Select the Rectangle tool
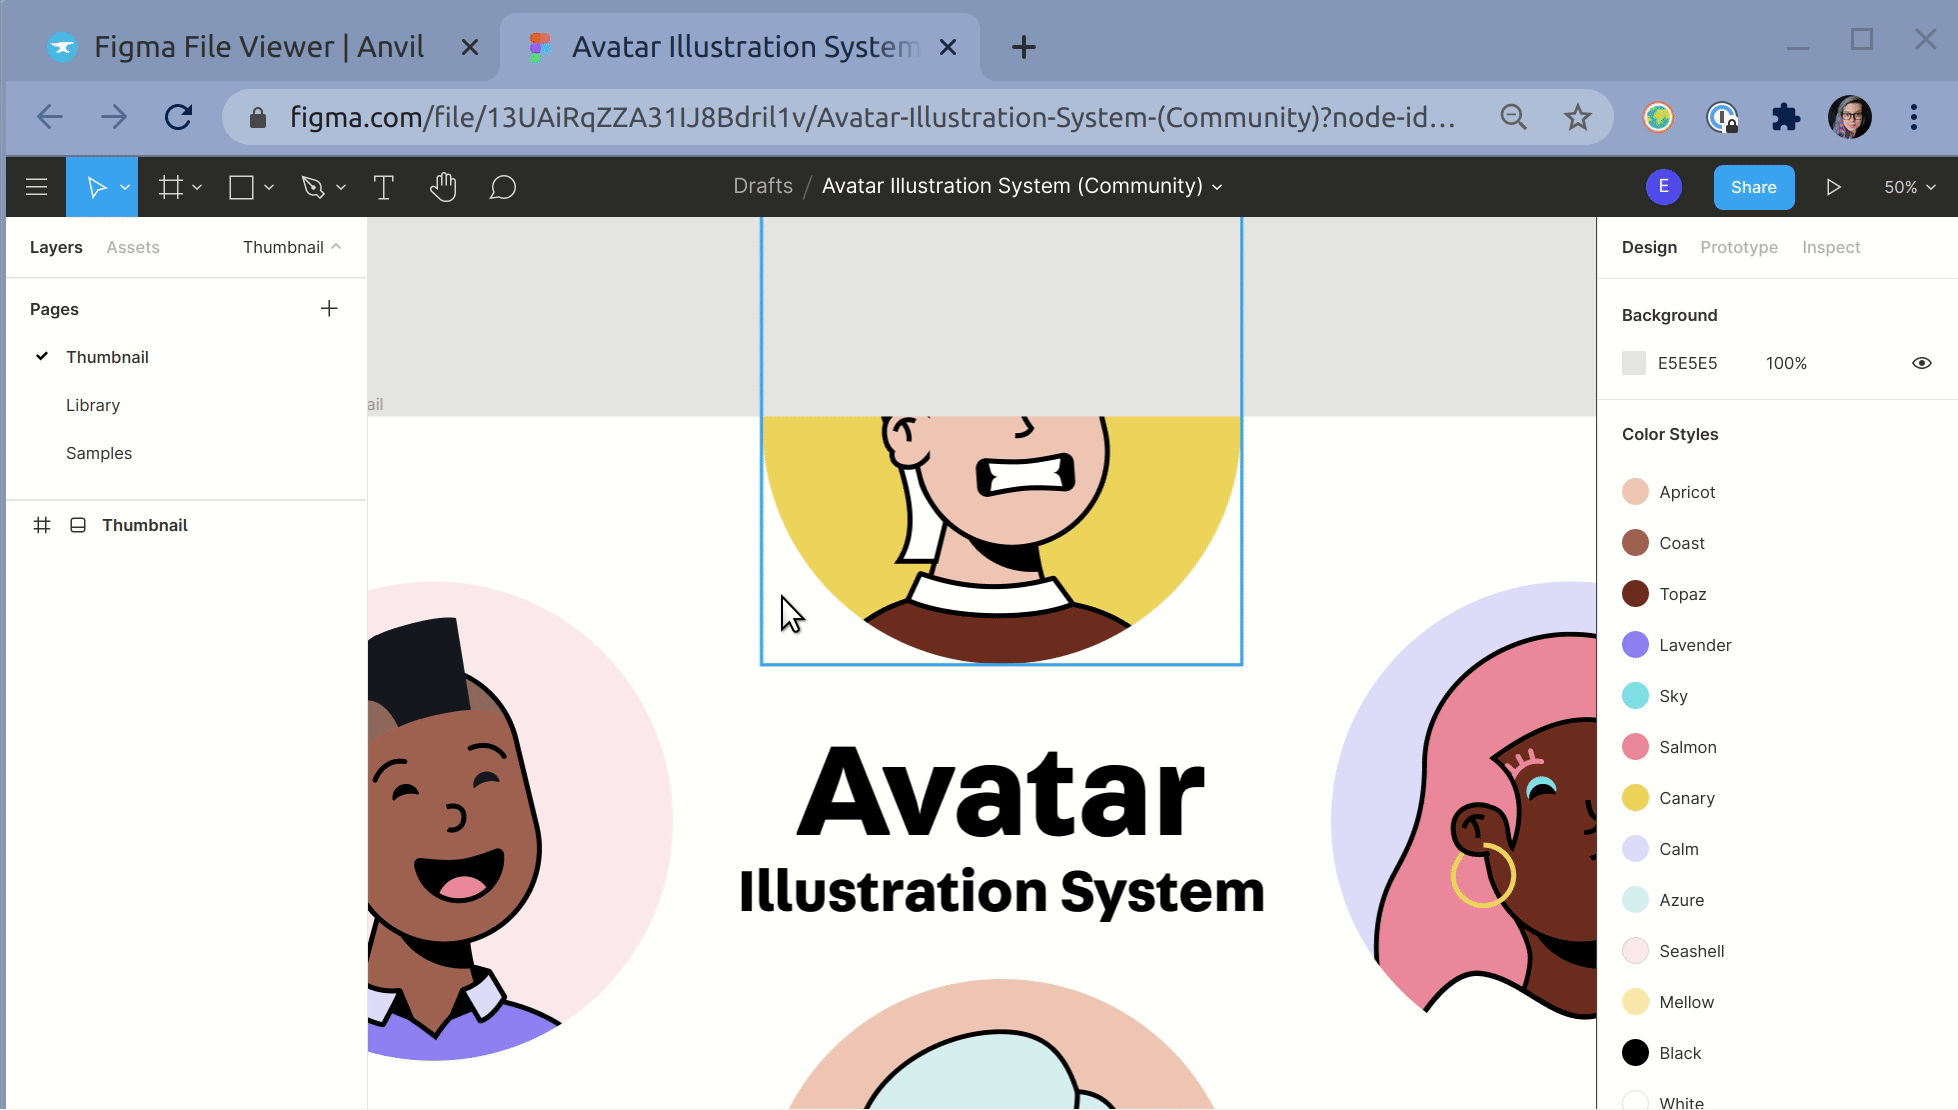The image size is (1958, 1110). click(242, 186)
